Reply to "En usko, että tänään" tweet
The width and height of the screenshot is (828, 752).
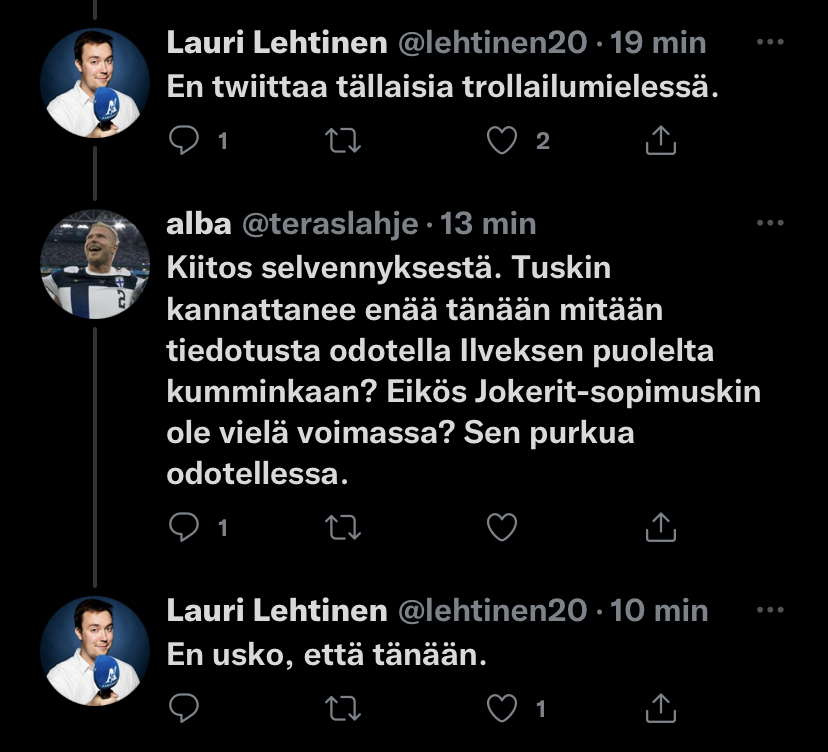(185, 708)
